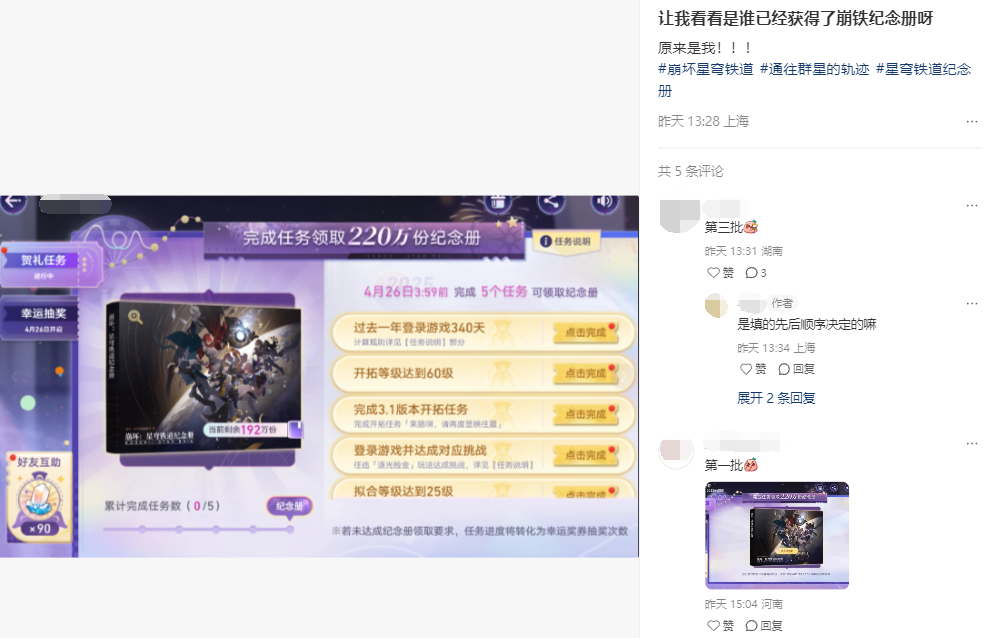Reply to the 第一批 comment via 回复
This screenshot has width=996, height=638.
(x=764, y=625)
